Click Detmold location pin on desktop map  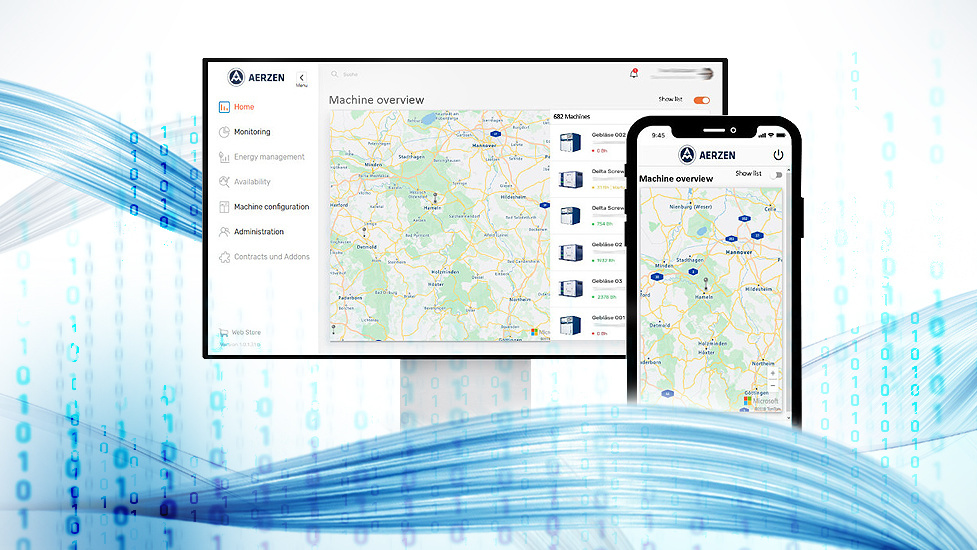[365, 233]
